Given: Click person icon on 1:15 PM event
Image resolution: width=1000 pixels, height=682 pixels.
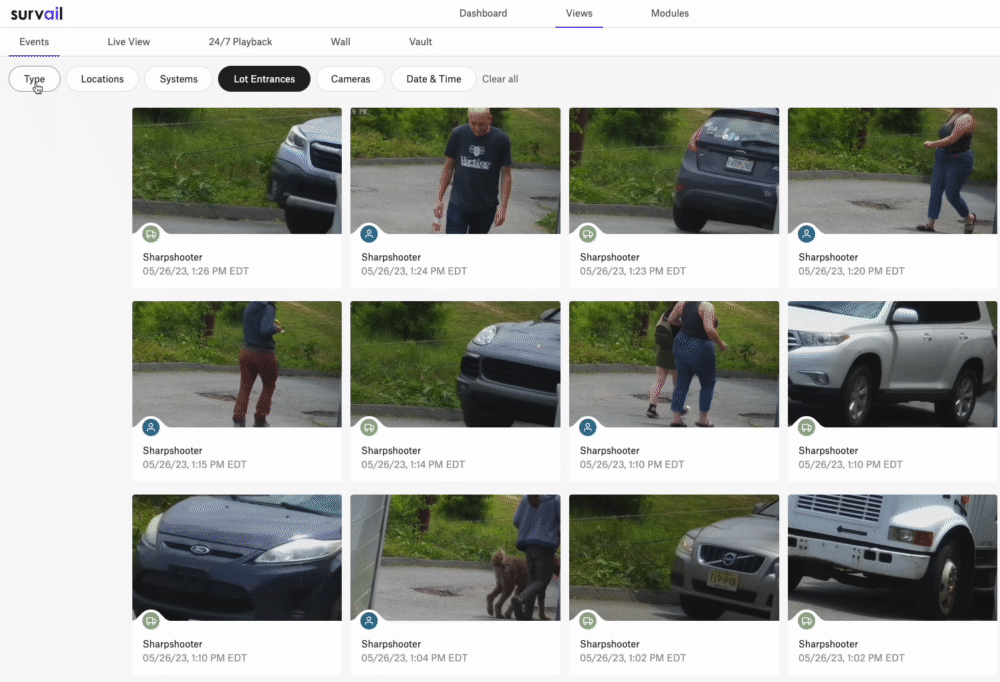Looking at the screenshot, I should pyautogui.click(x=151, y=427).
